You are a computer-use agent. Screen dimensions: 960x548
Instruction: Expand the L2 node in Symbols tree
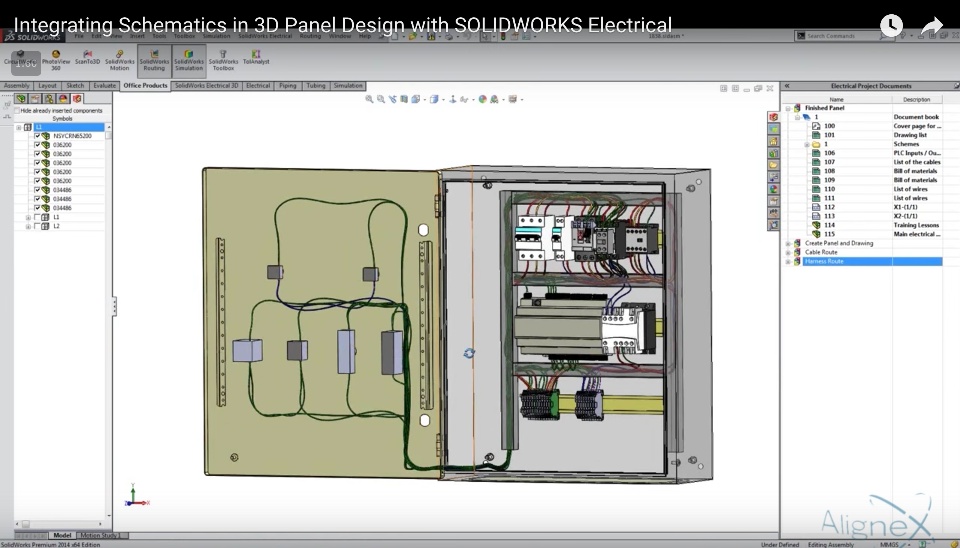(x=28, y=227)
